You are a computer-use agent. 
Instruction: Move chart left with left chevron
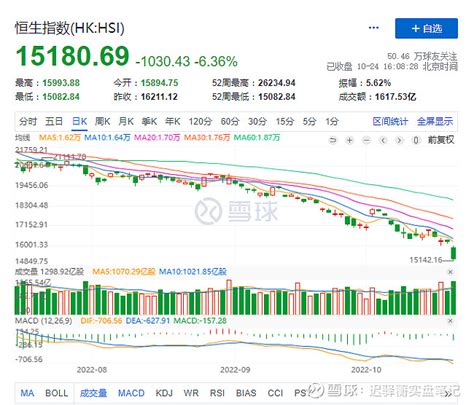point(383,140)
